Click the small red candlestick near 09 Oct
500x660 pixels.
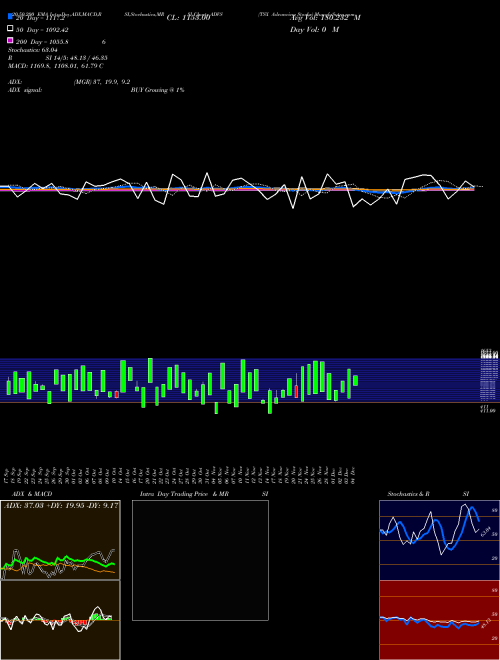[117, 394]
